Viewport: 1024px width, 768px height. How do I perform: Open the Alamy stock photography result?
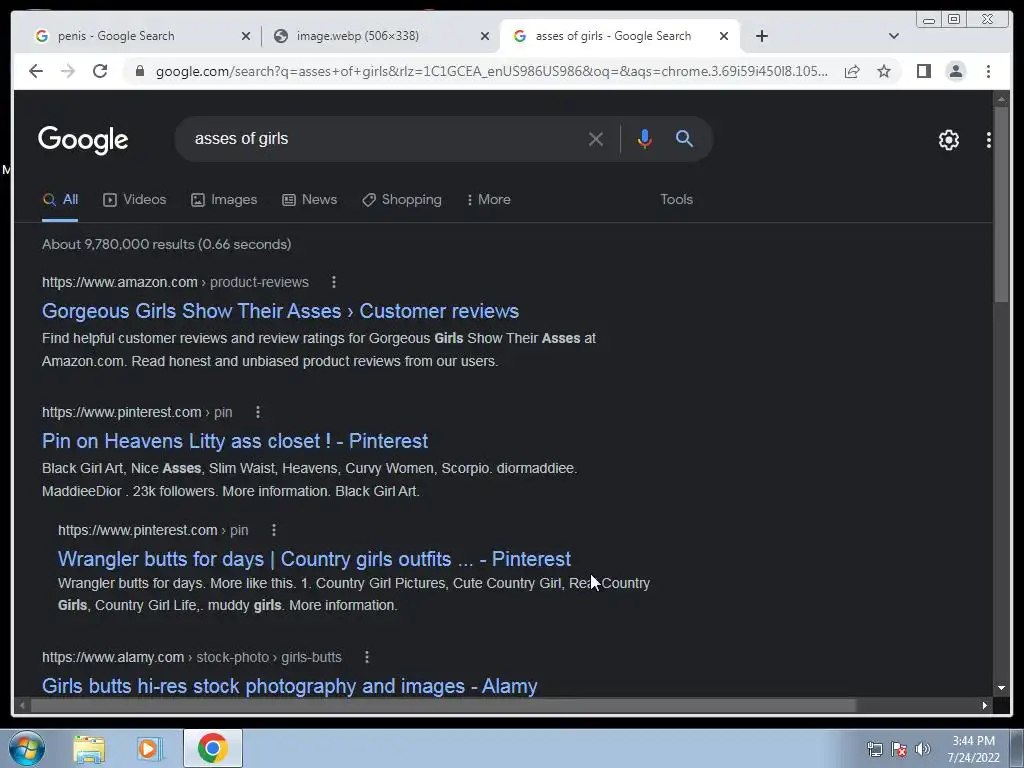click(289, 686)
